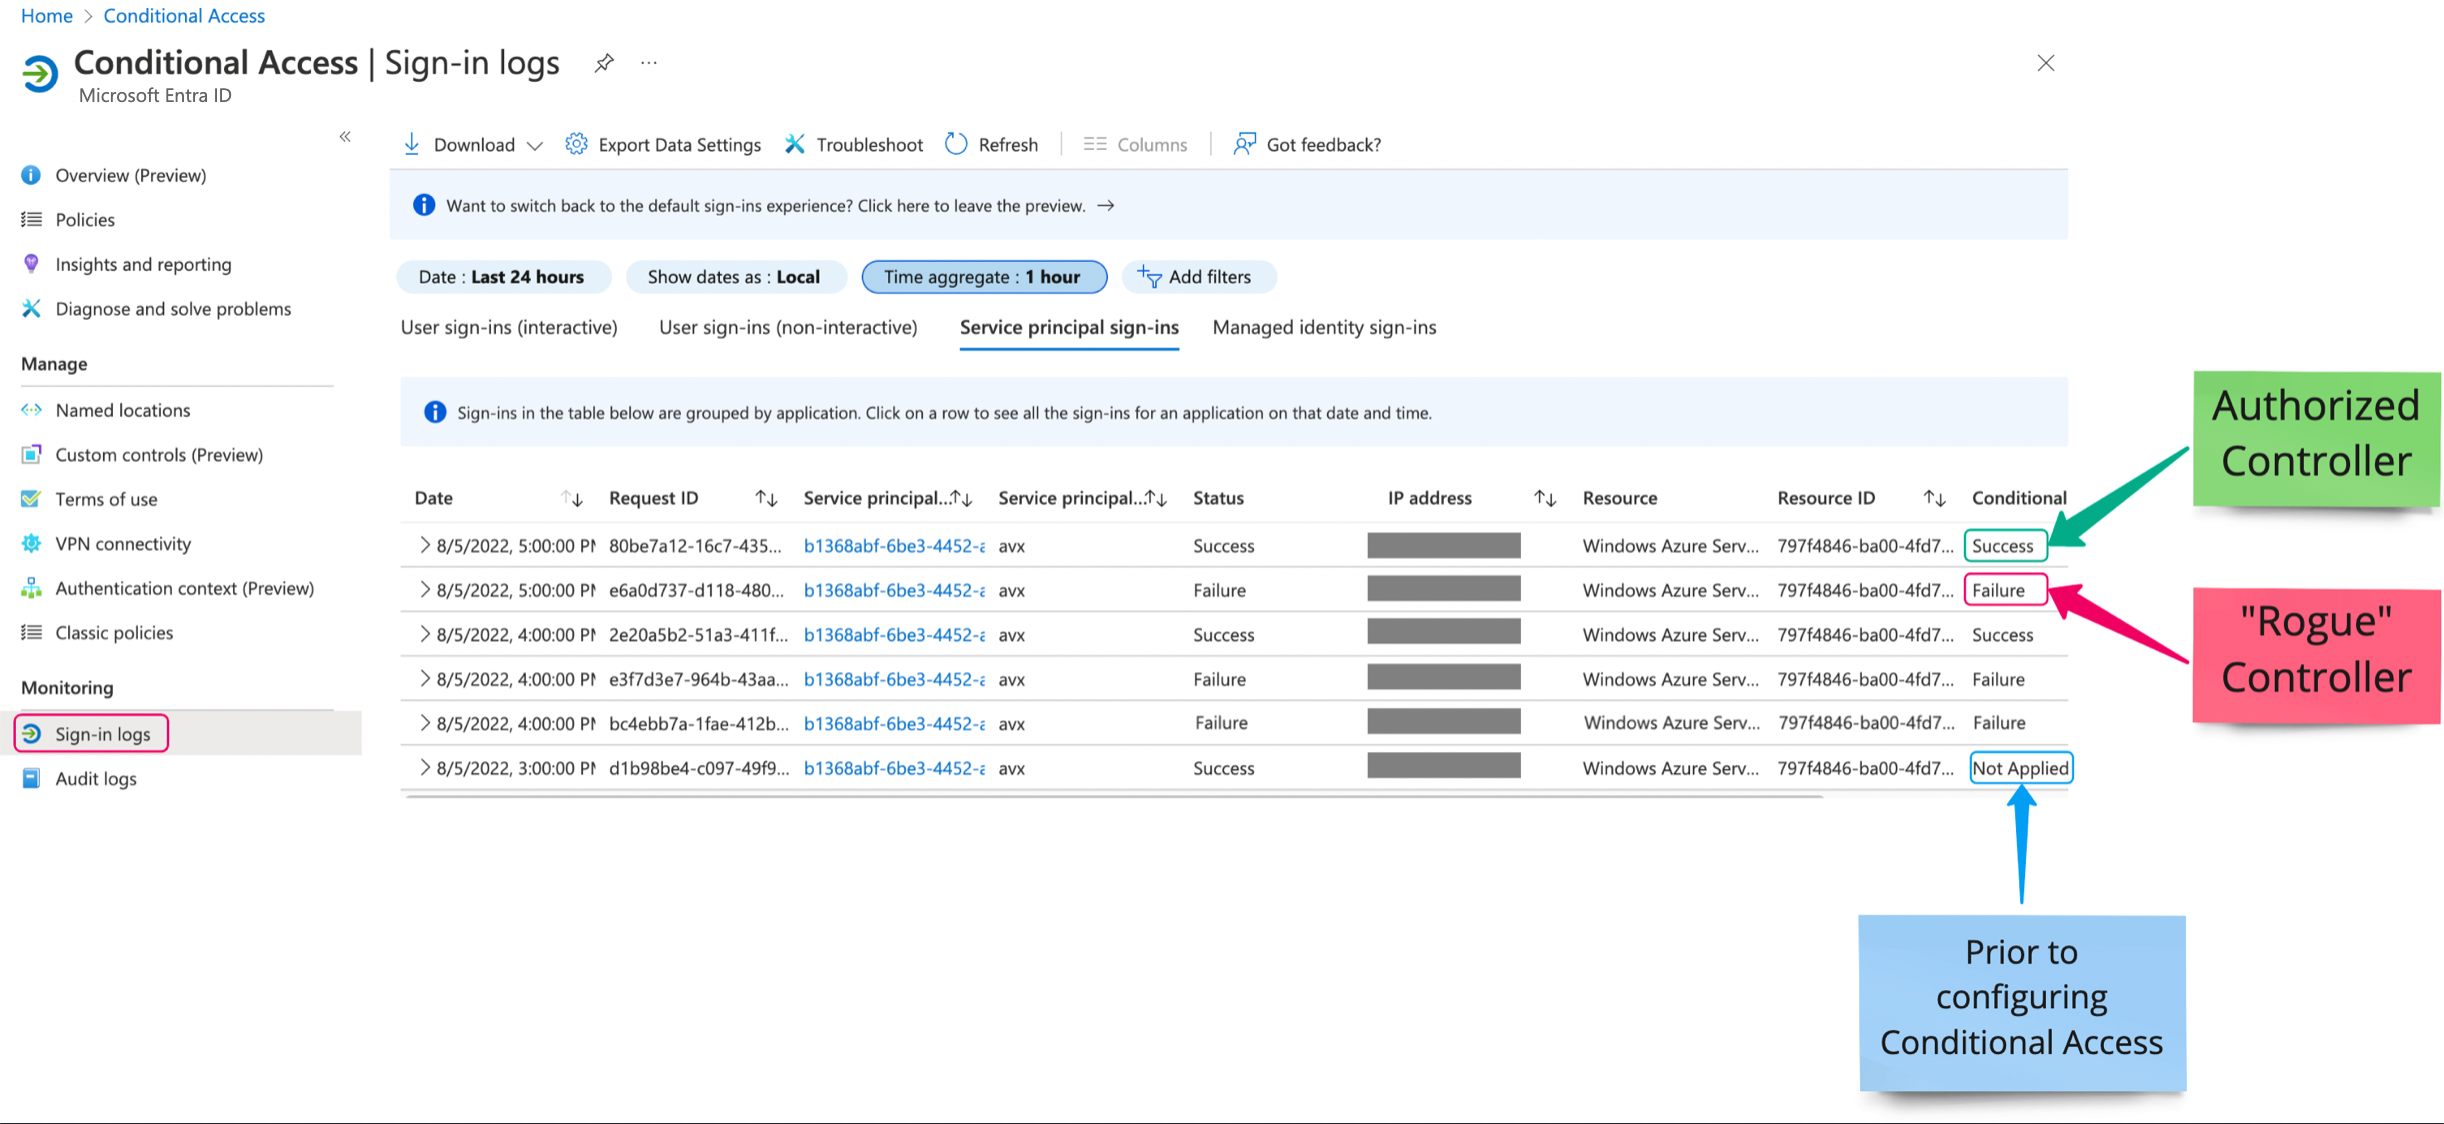Expand the first sign-in row details
The height and width of the screenshot is (1124, 2444).
(x=426, y=546)
